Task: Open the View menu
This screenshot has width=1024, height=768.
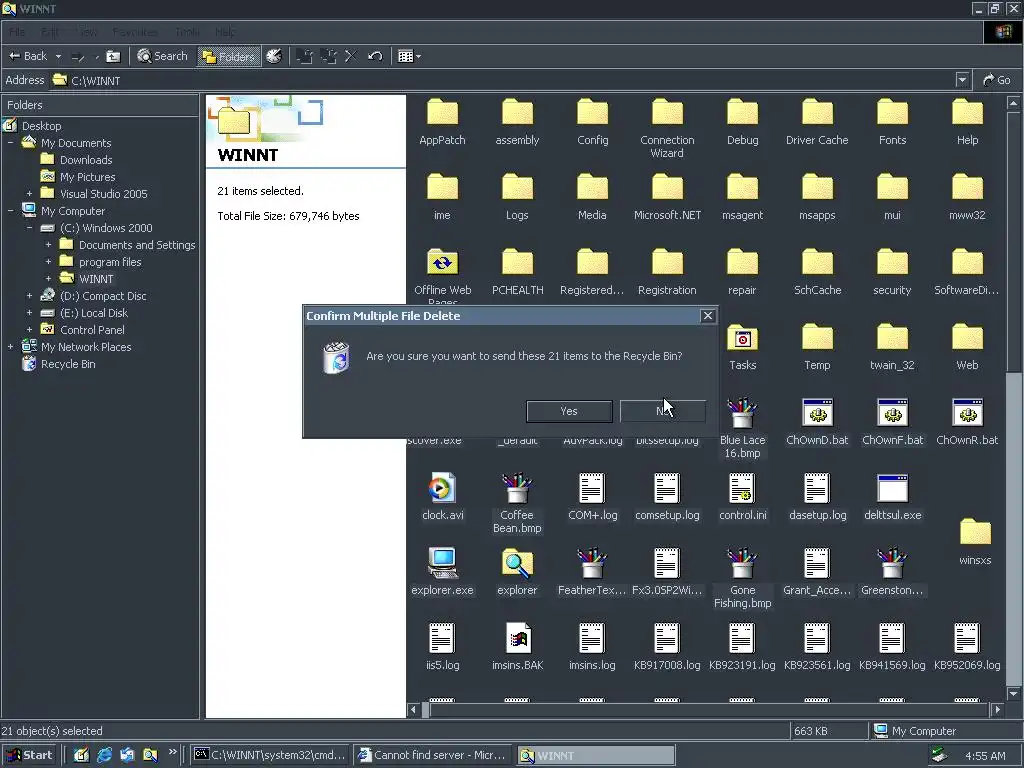Action: (x=87, y=32)
